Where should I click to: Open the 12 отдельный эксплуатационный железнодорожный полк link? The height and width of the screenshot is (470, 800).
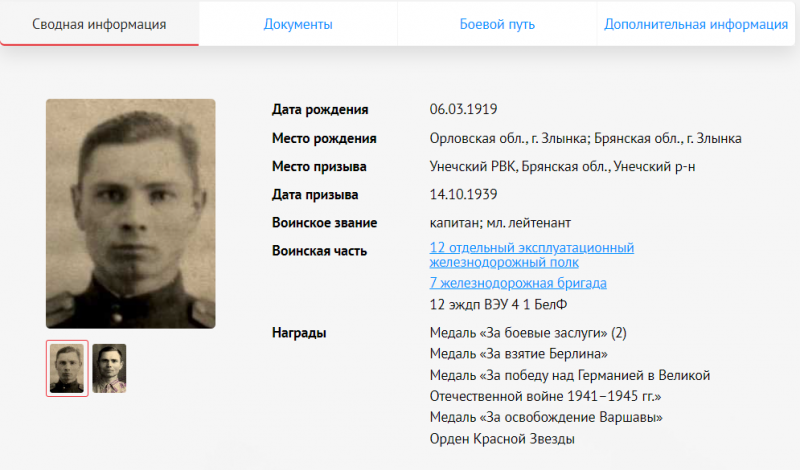tap(532, 255)
